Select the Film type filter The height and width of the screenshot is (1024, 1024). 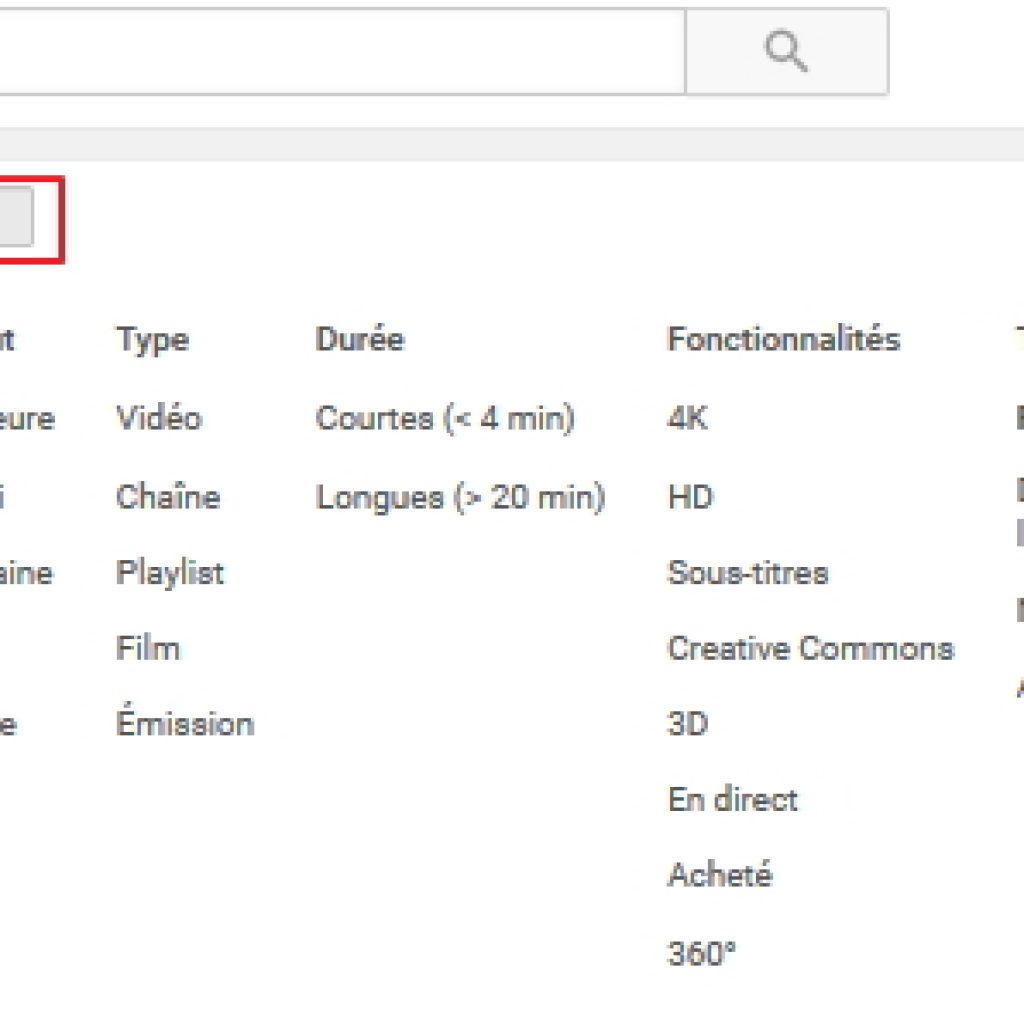pos(148,648)
